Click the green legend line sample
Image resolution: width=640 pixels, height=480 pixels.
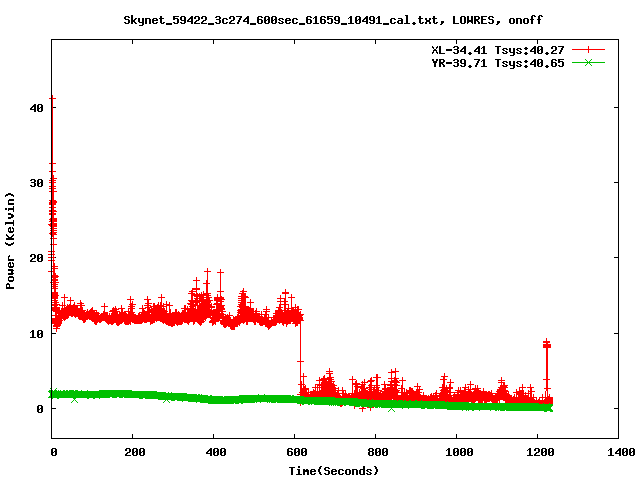pyautogui.click(x=588, y=62)
